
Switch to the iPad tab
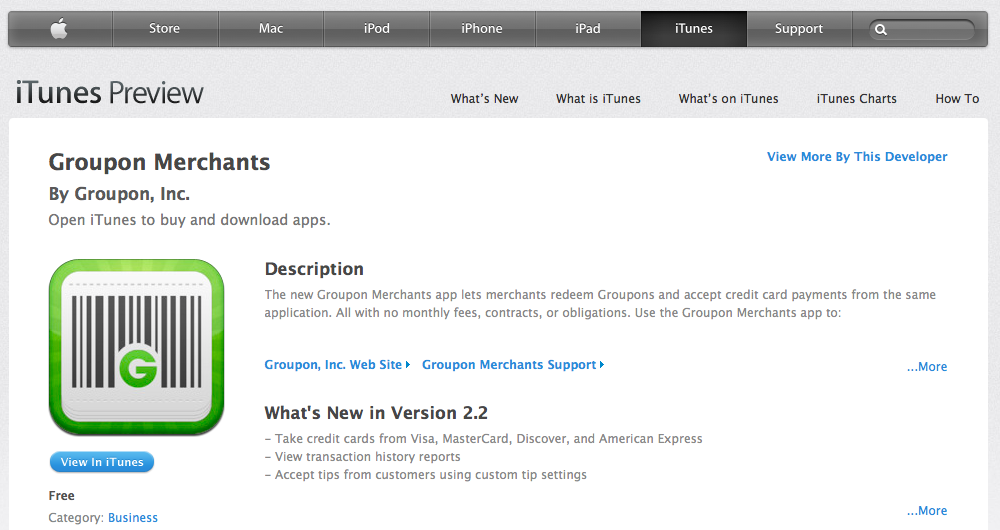pyautogui.click(x=588, y=29)
